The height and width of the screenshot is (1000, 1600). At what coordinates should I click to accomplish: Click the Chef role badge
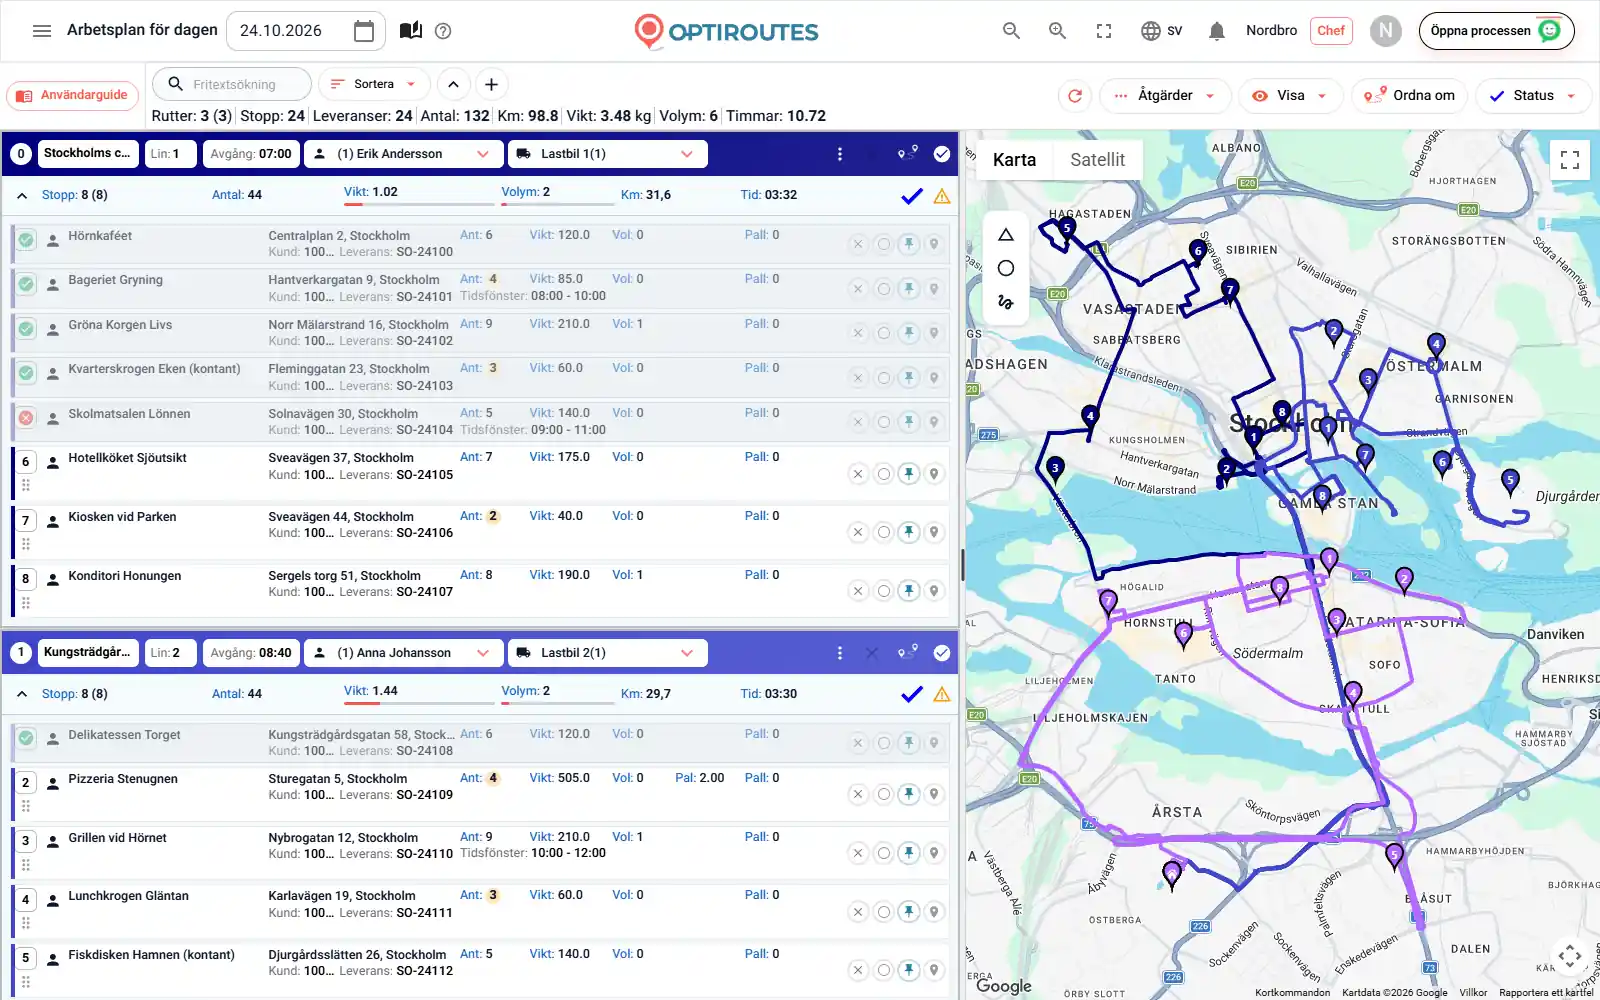coord(1331,31)
